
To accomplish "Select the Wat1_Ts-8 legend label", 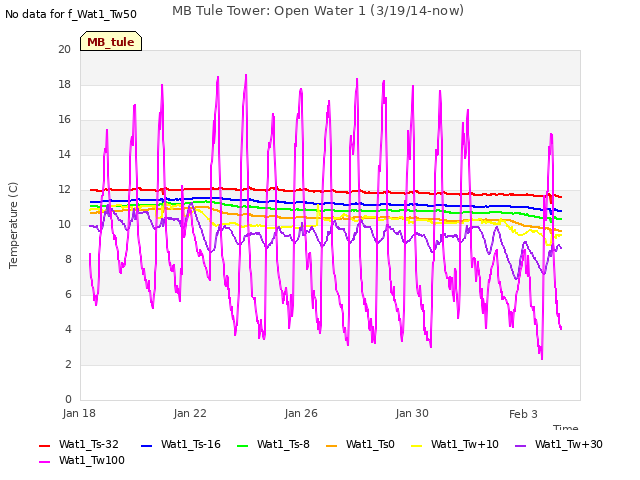I will click(283, 444).
